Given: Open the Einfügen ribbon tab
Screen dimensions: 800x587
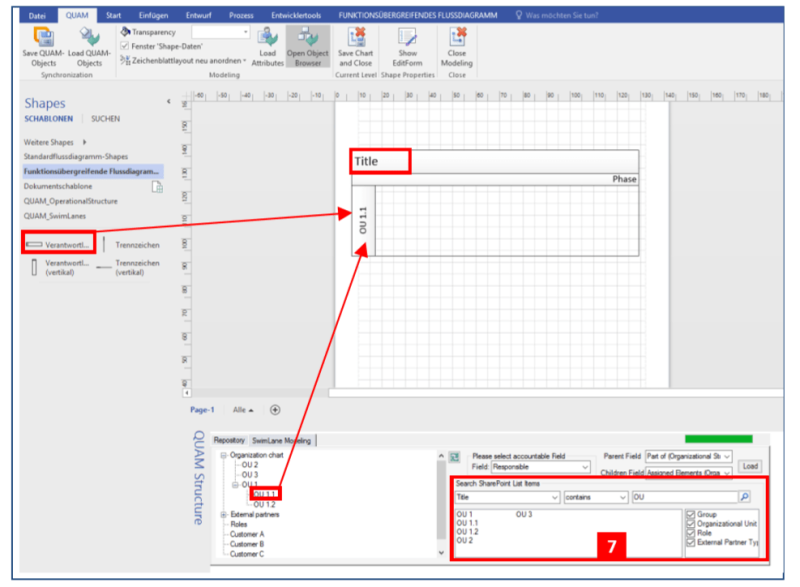Looking at the screenshot, I should point(153,16).
